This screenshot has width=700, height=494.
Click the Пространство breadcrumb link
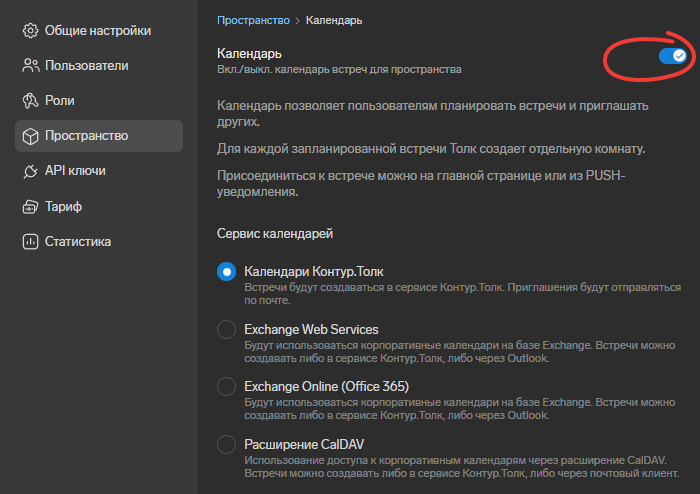click(253, 21)
